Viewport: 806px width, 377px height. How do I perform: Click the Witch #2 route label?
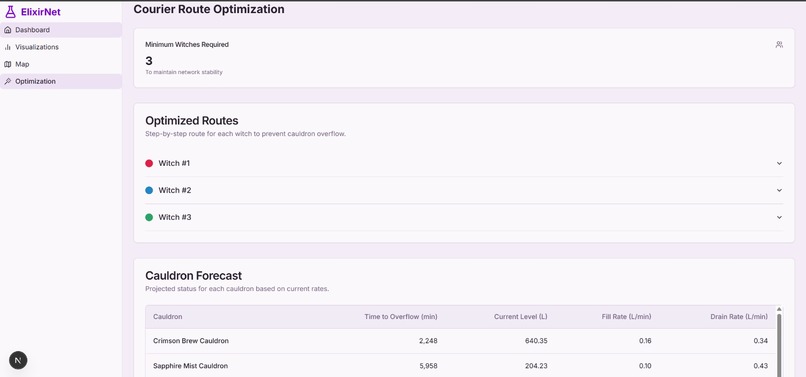(175, 190)
